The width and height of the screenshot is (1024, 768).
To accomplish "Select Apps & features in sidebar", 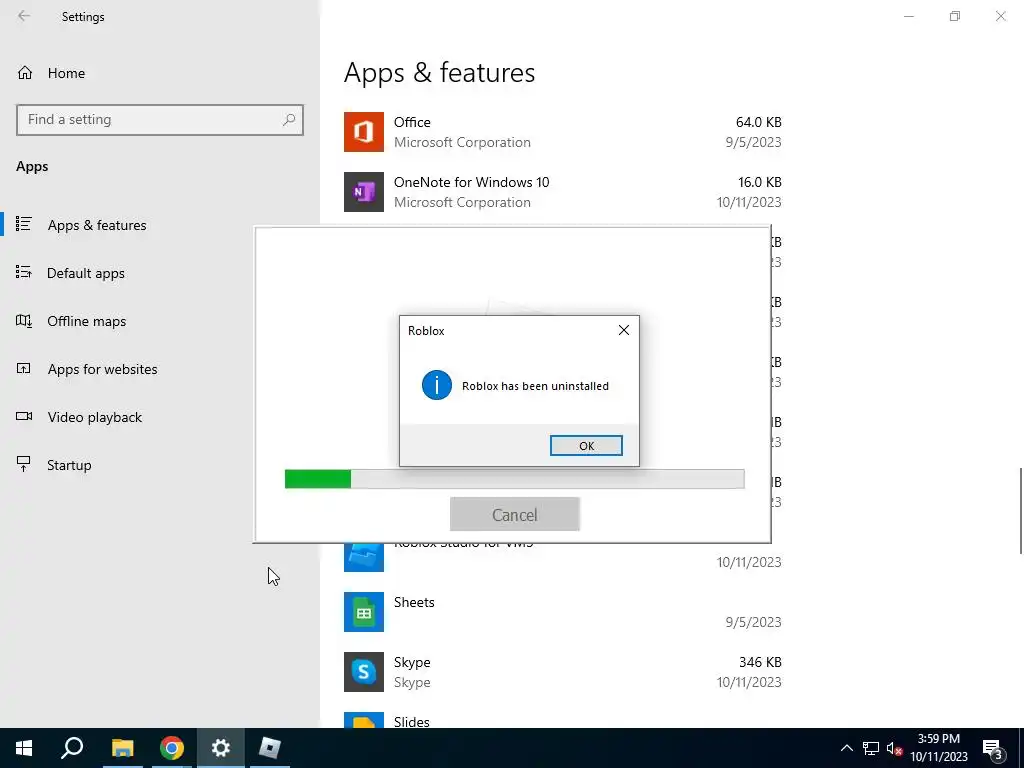I will (97, 225).
